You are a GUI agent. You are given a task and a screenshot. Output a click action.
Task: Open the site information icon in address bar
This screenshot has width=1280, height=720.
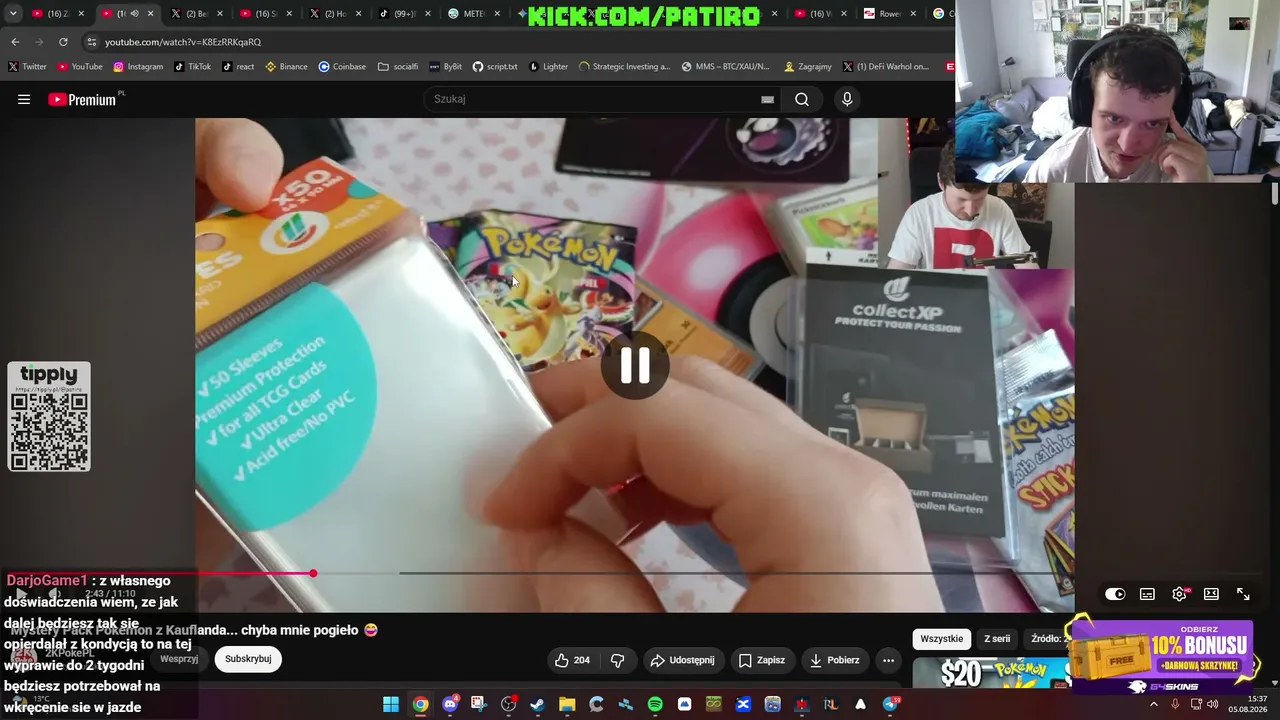[92, 42]
